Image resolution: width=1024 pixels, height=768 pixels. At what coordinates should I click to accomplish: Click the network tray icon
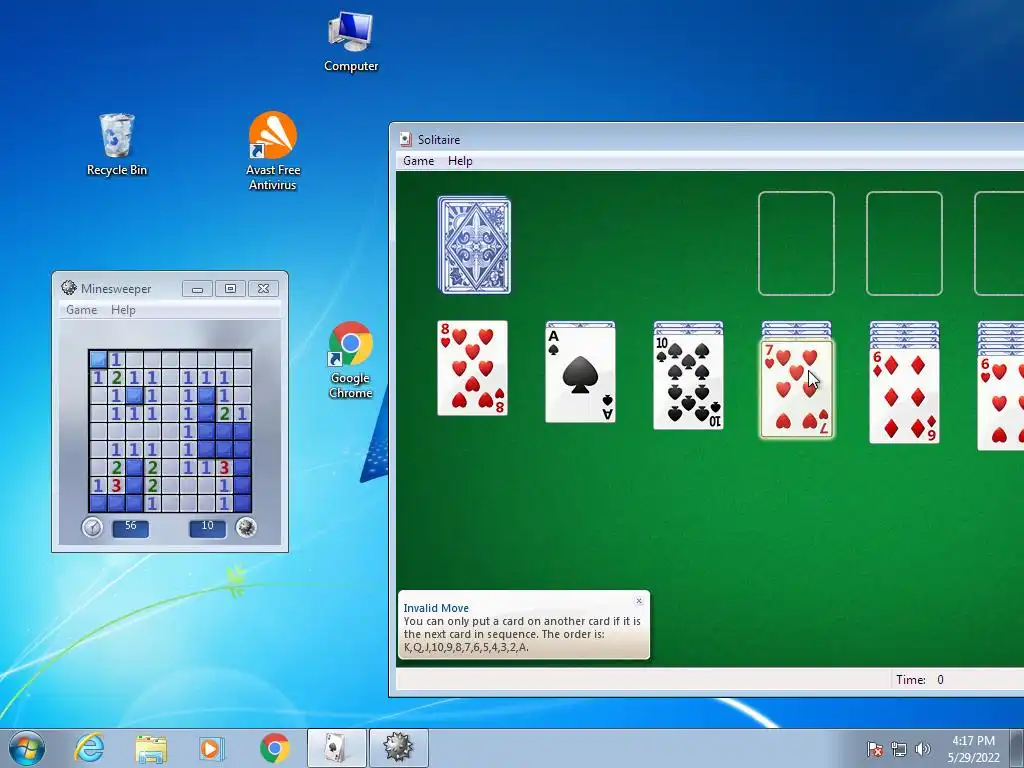[899, 749]
